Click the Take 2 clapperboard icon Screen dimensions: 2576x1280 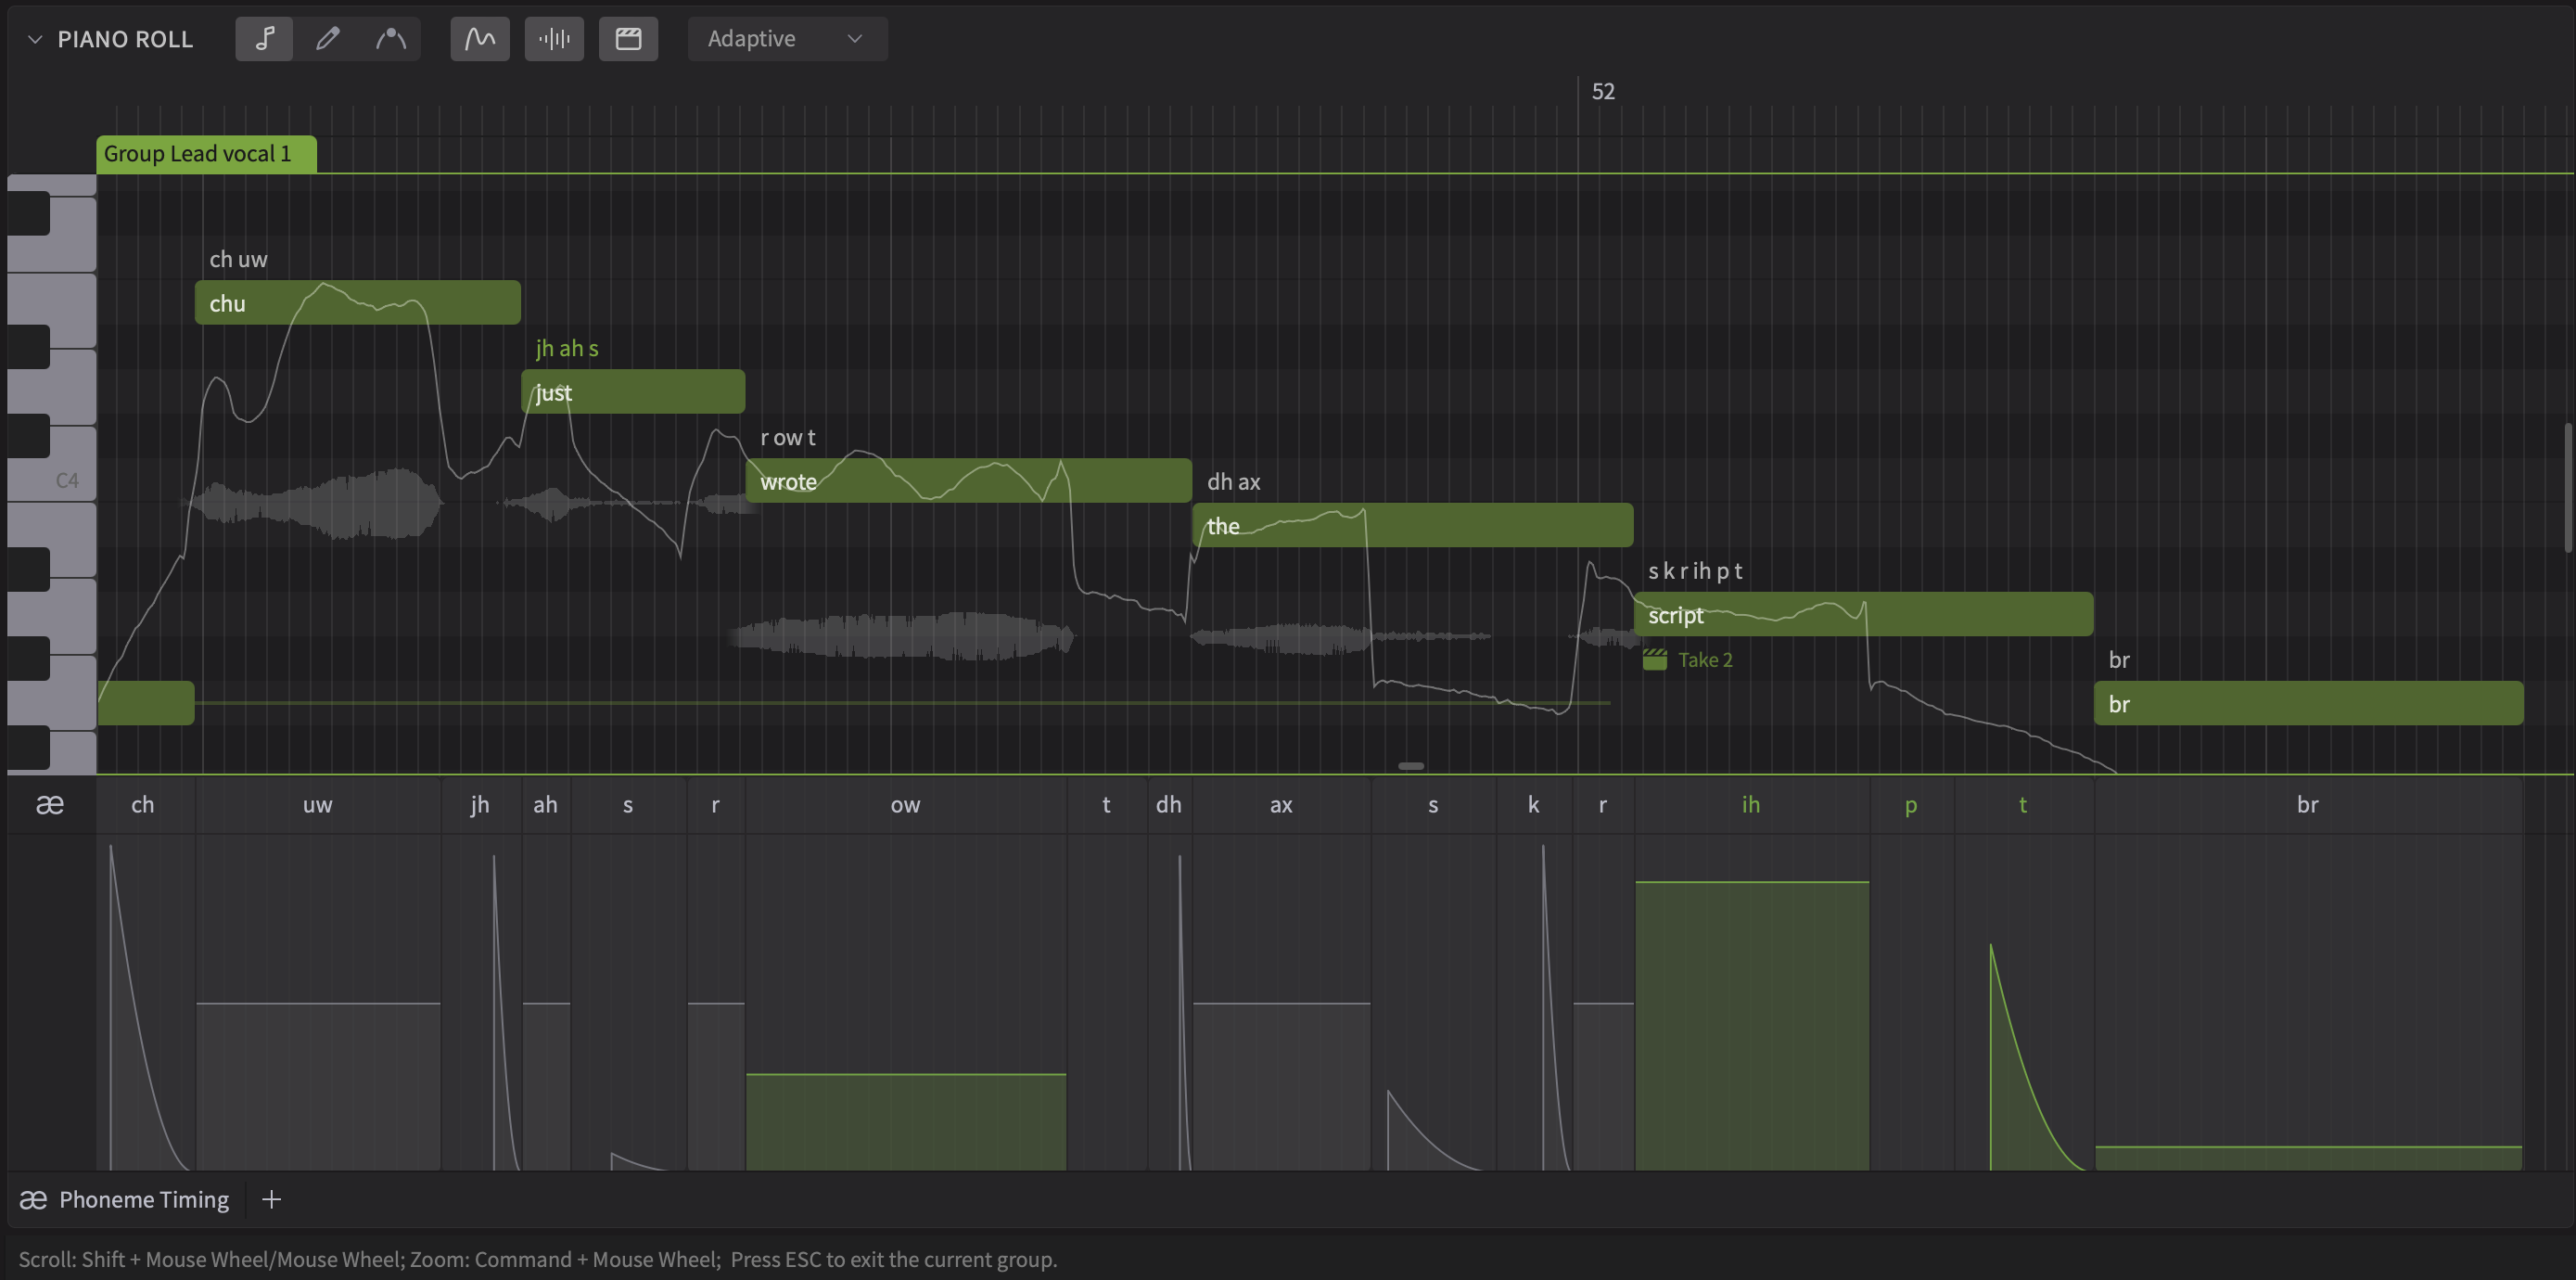[1654, 659]
